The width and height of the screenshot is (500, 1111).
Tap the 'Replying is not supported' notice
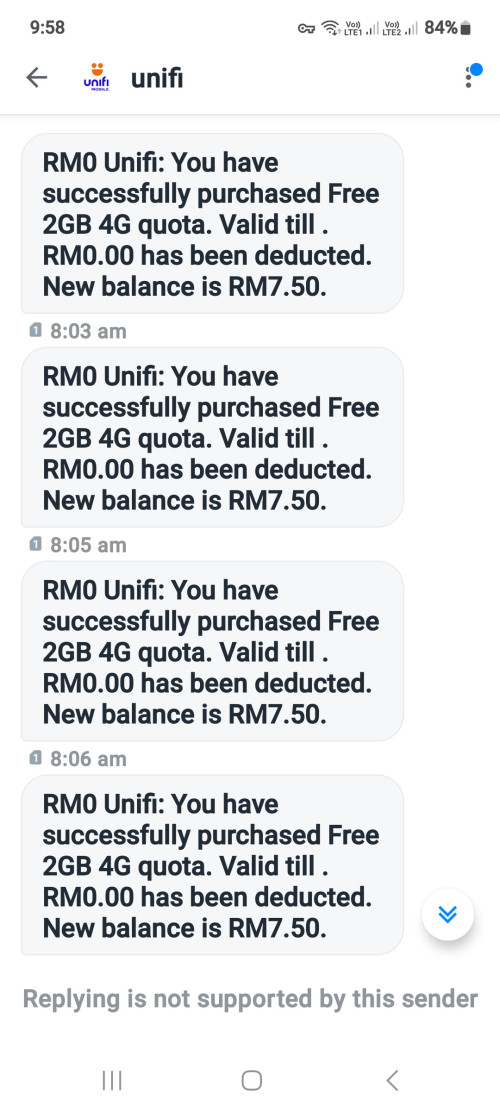[251, 998]
